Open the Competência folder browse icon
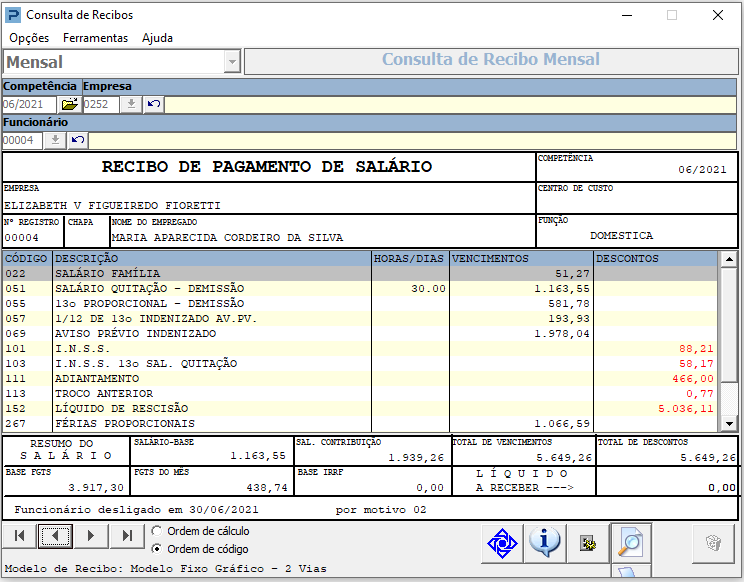This screenshot has width=746, height=582. tap(69, 104)
